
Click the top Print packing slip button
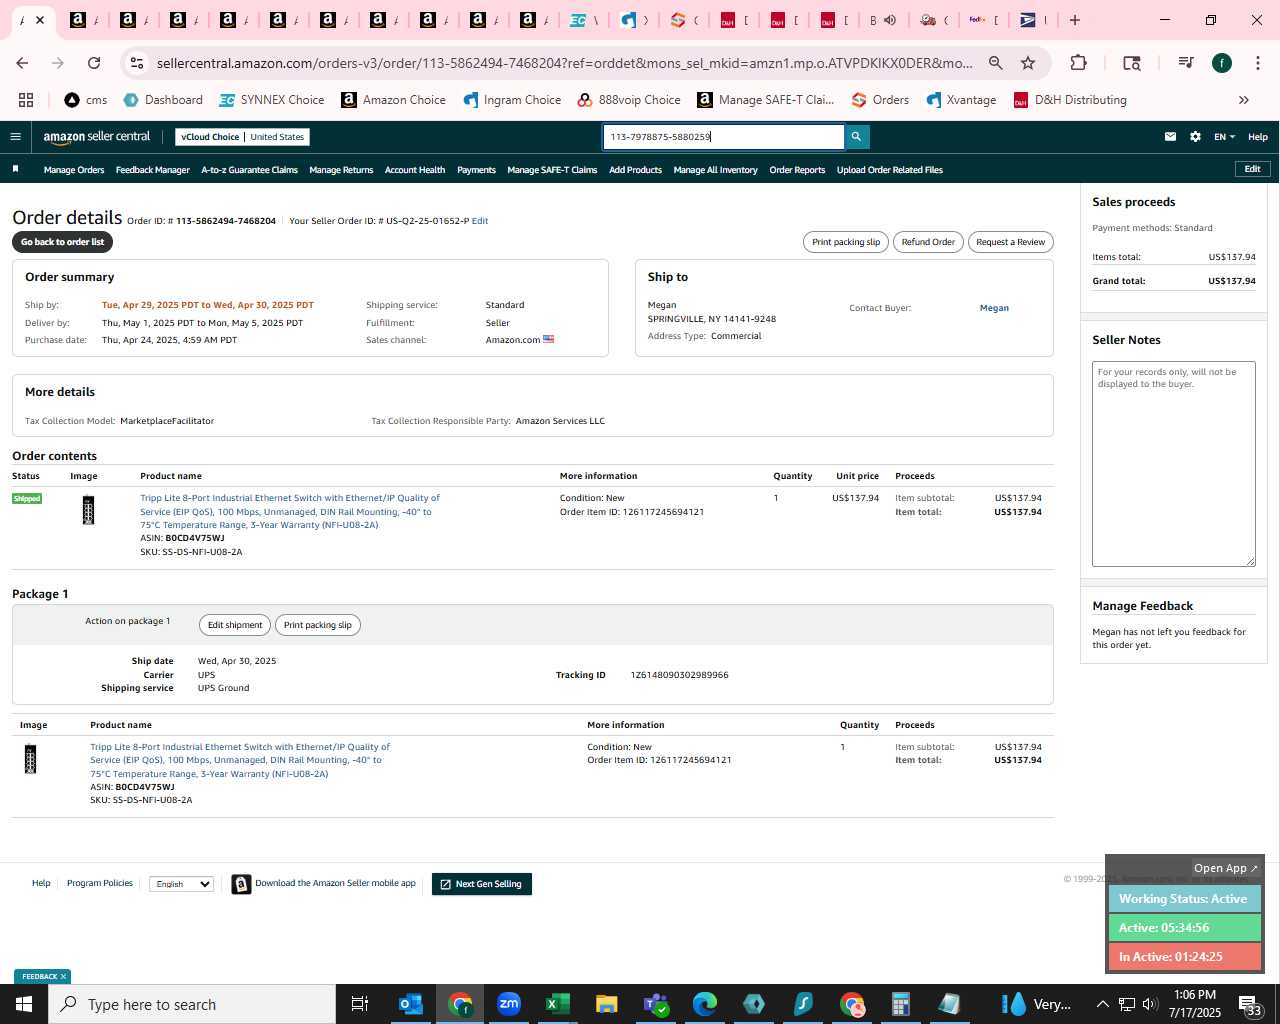click(846, 242)
